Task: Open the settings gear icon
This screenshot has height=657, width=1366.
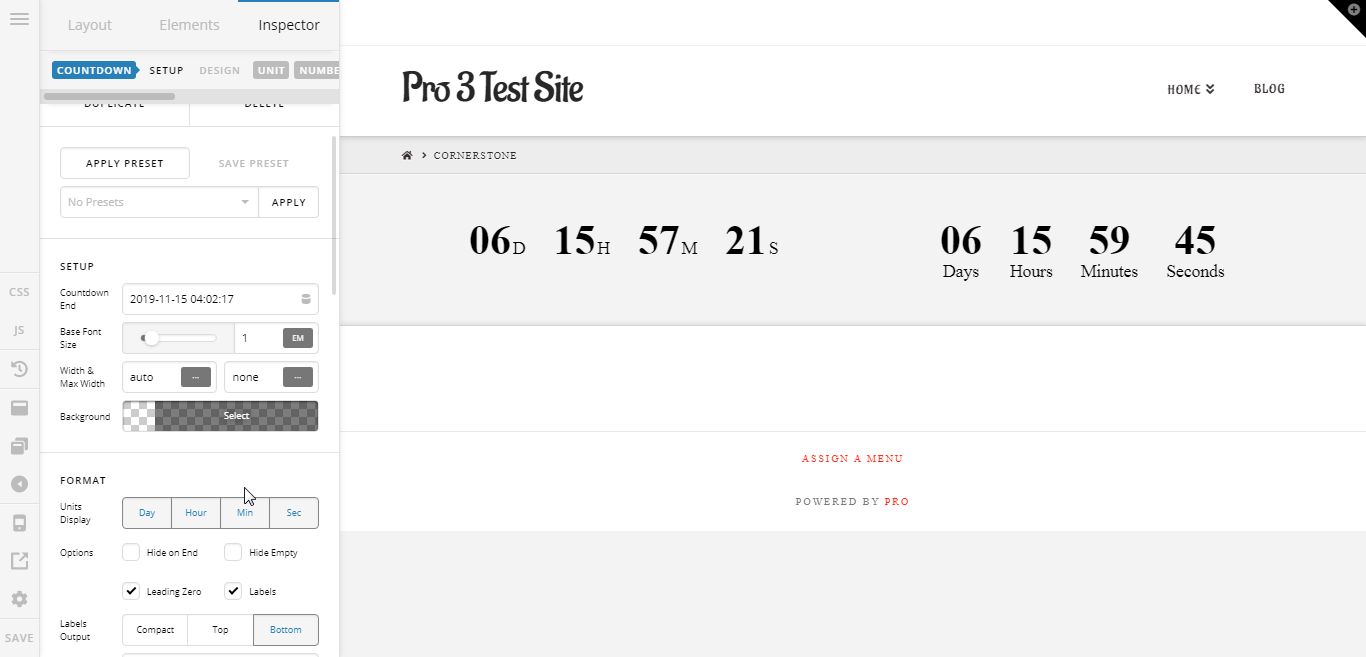Action: [19, 599]
